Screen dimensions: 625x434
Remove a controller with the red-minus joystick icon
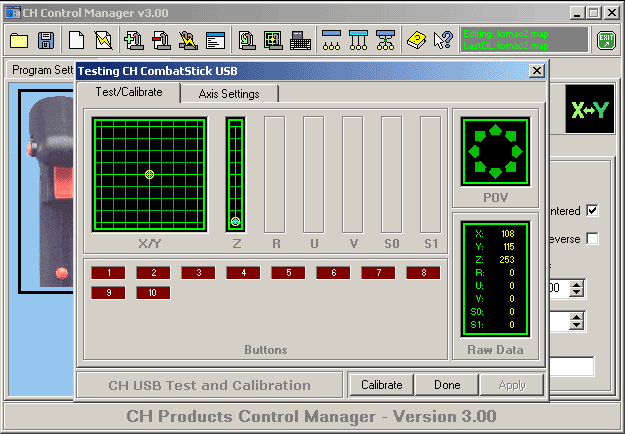coord(161,40)
